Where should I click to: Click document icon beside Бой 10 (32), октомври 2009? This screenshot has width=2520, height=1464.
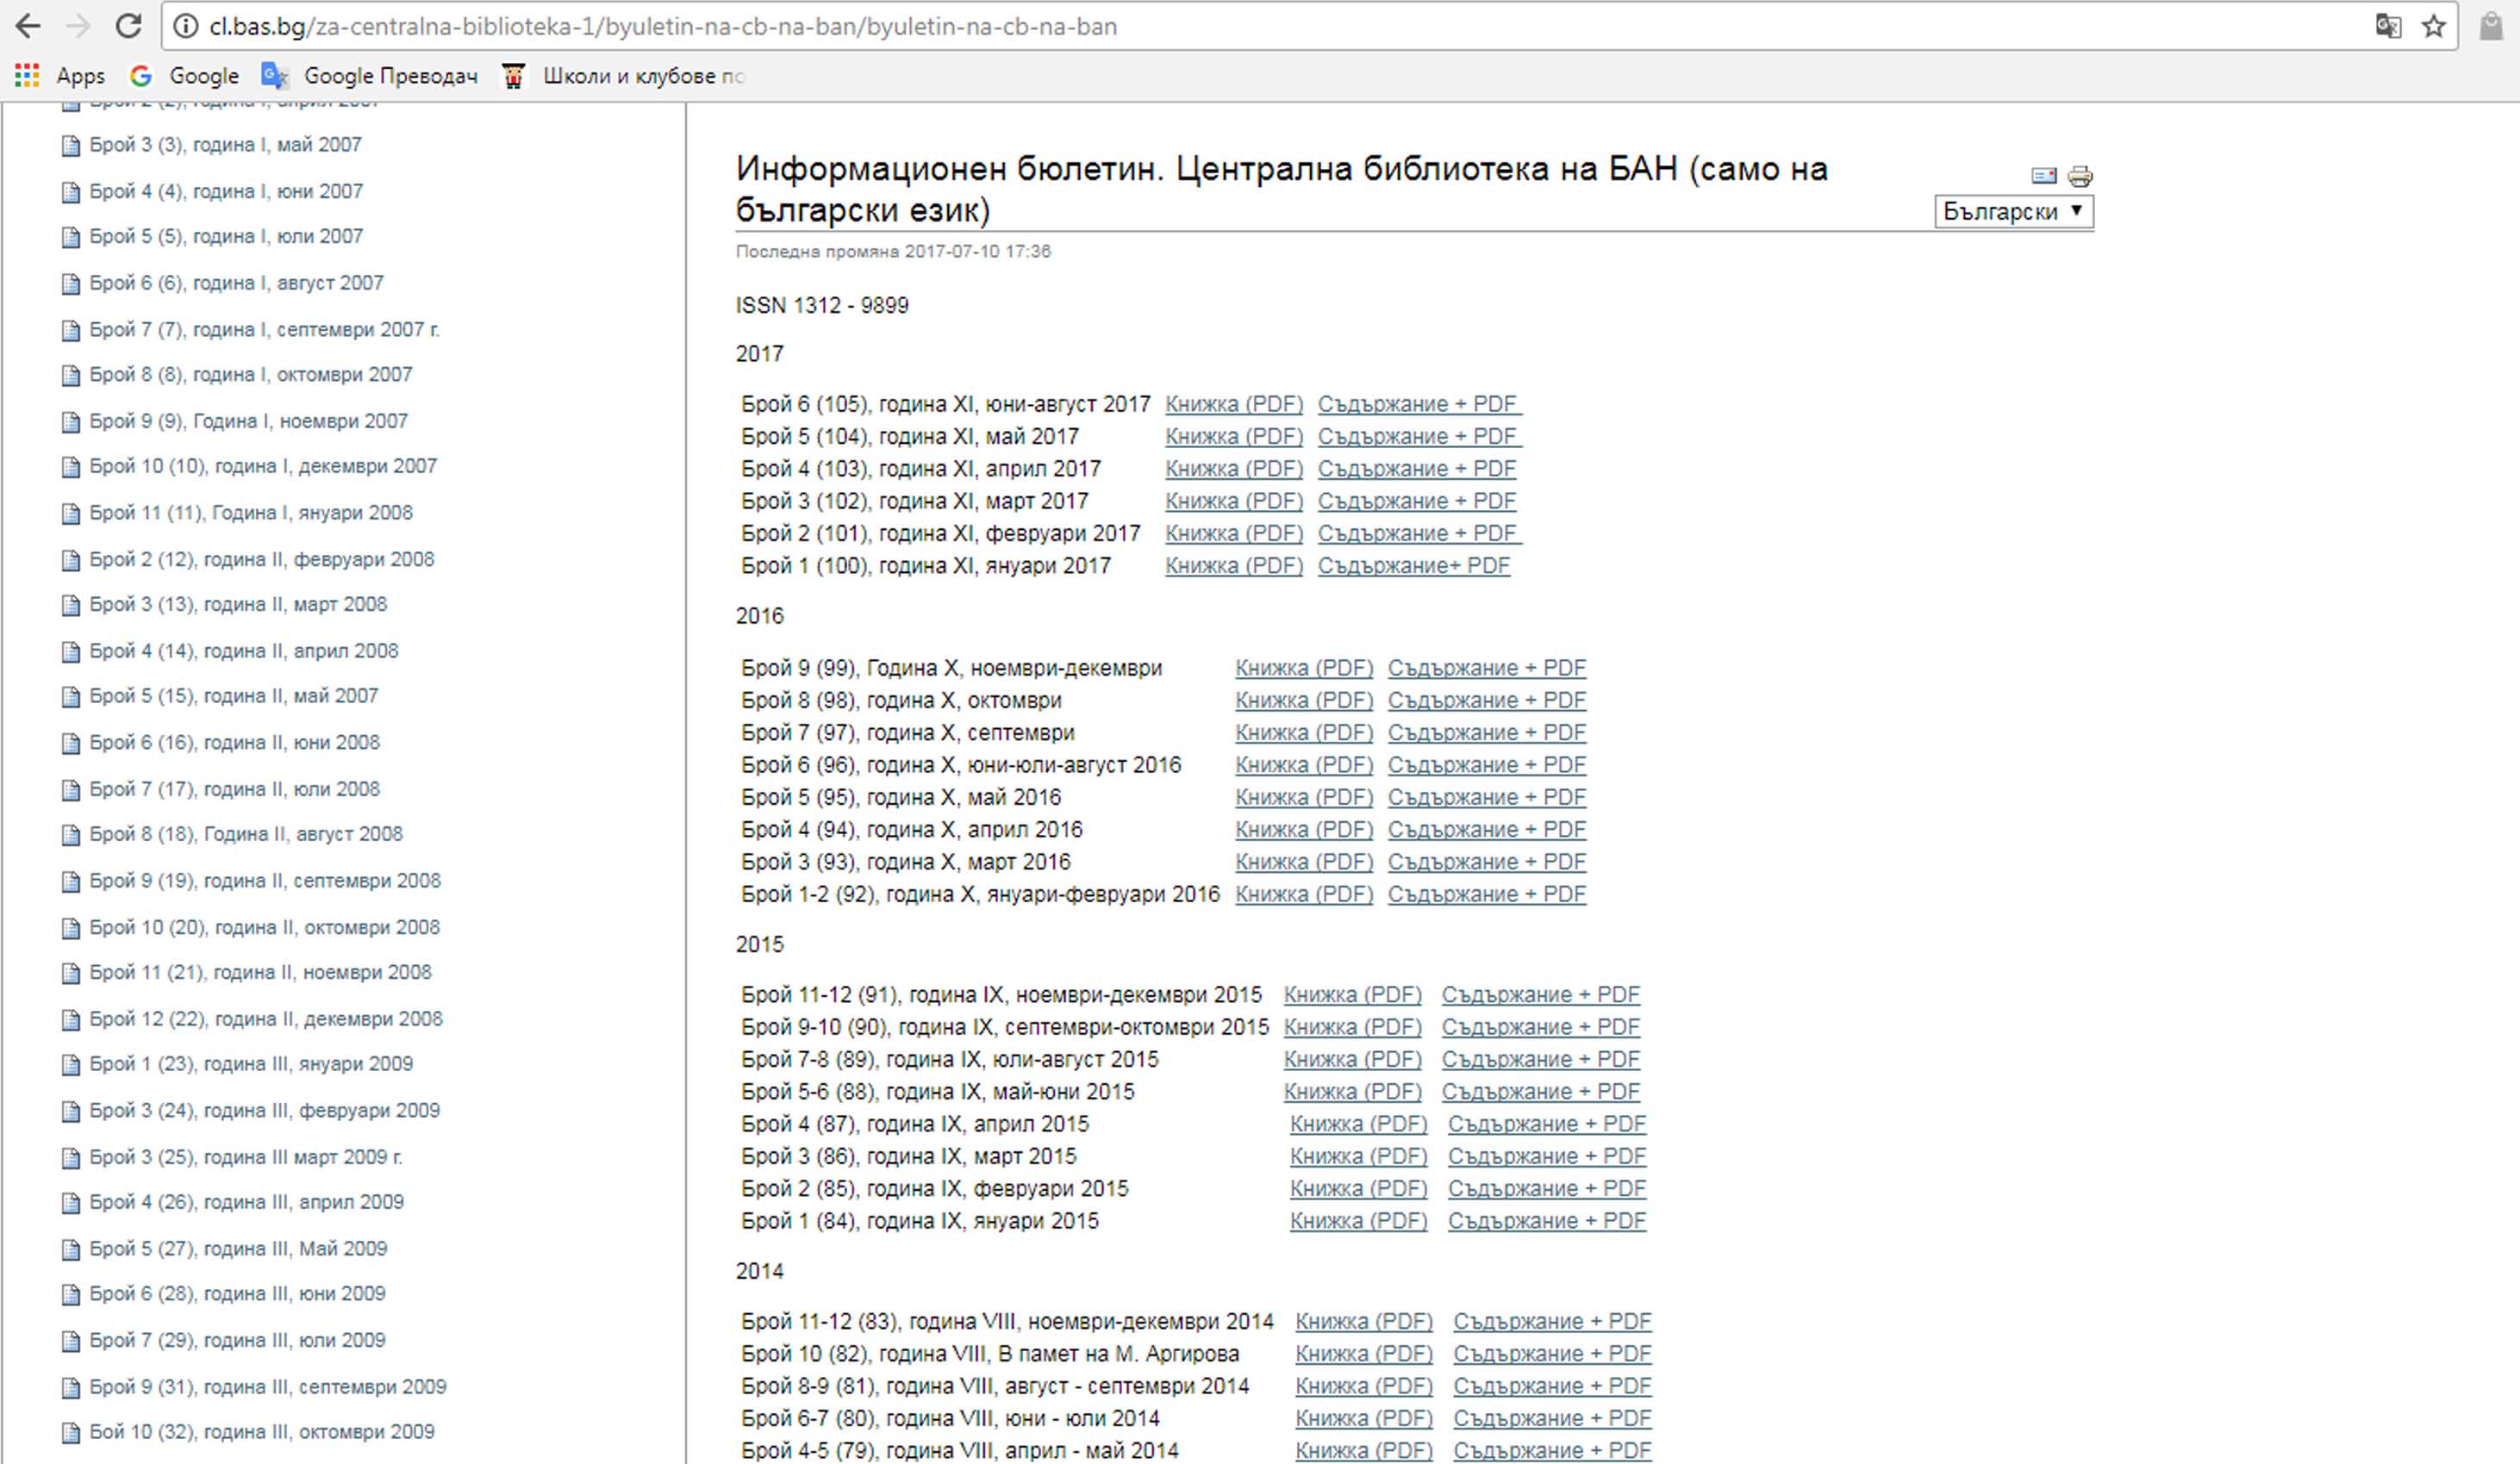click(x=71, y=1434)
